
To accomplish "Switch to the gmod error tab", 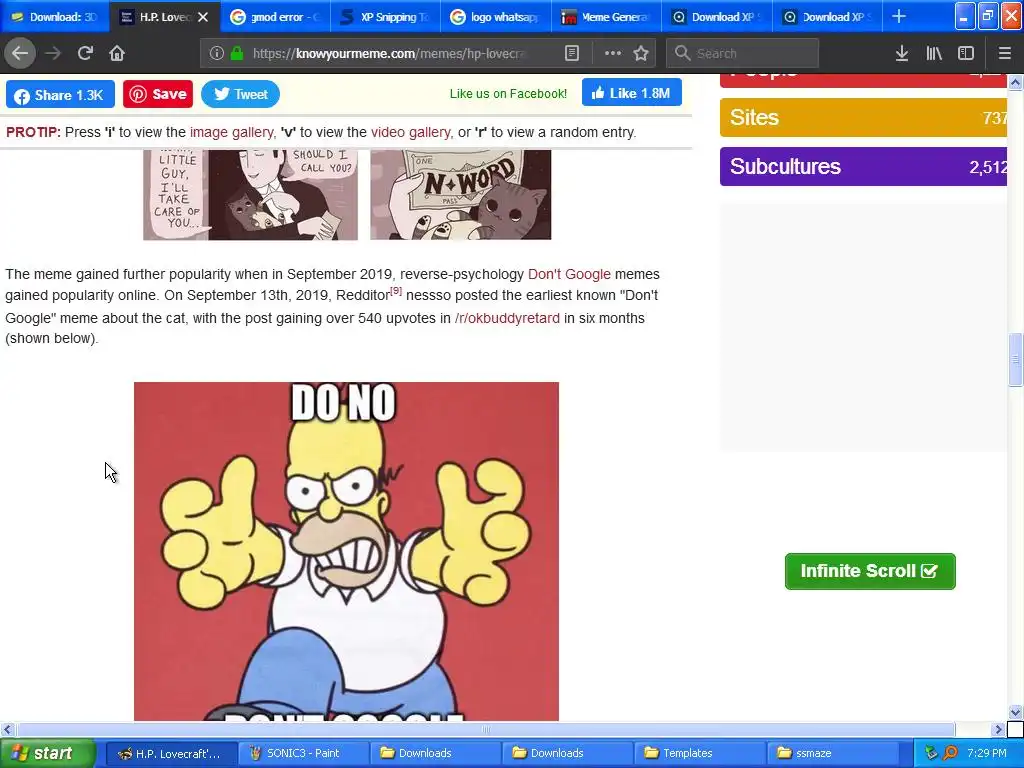I will pyautogui.click(x=275, y=17).
